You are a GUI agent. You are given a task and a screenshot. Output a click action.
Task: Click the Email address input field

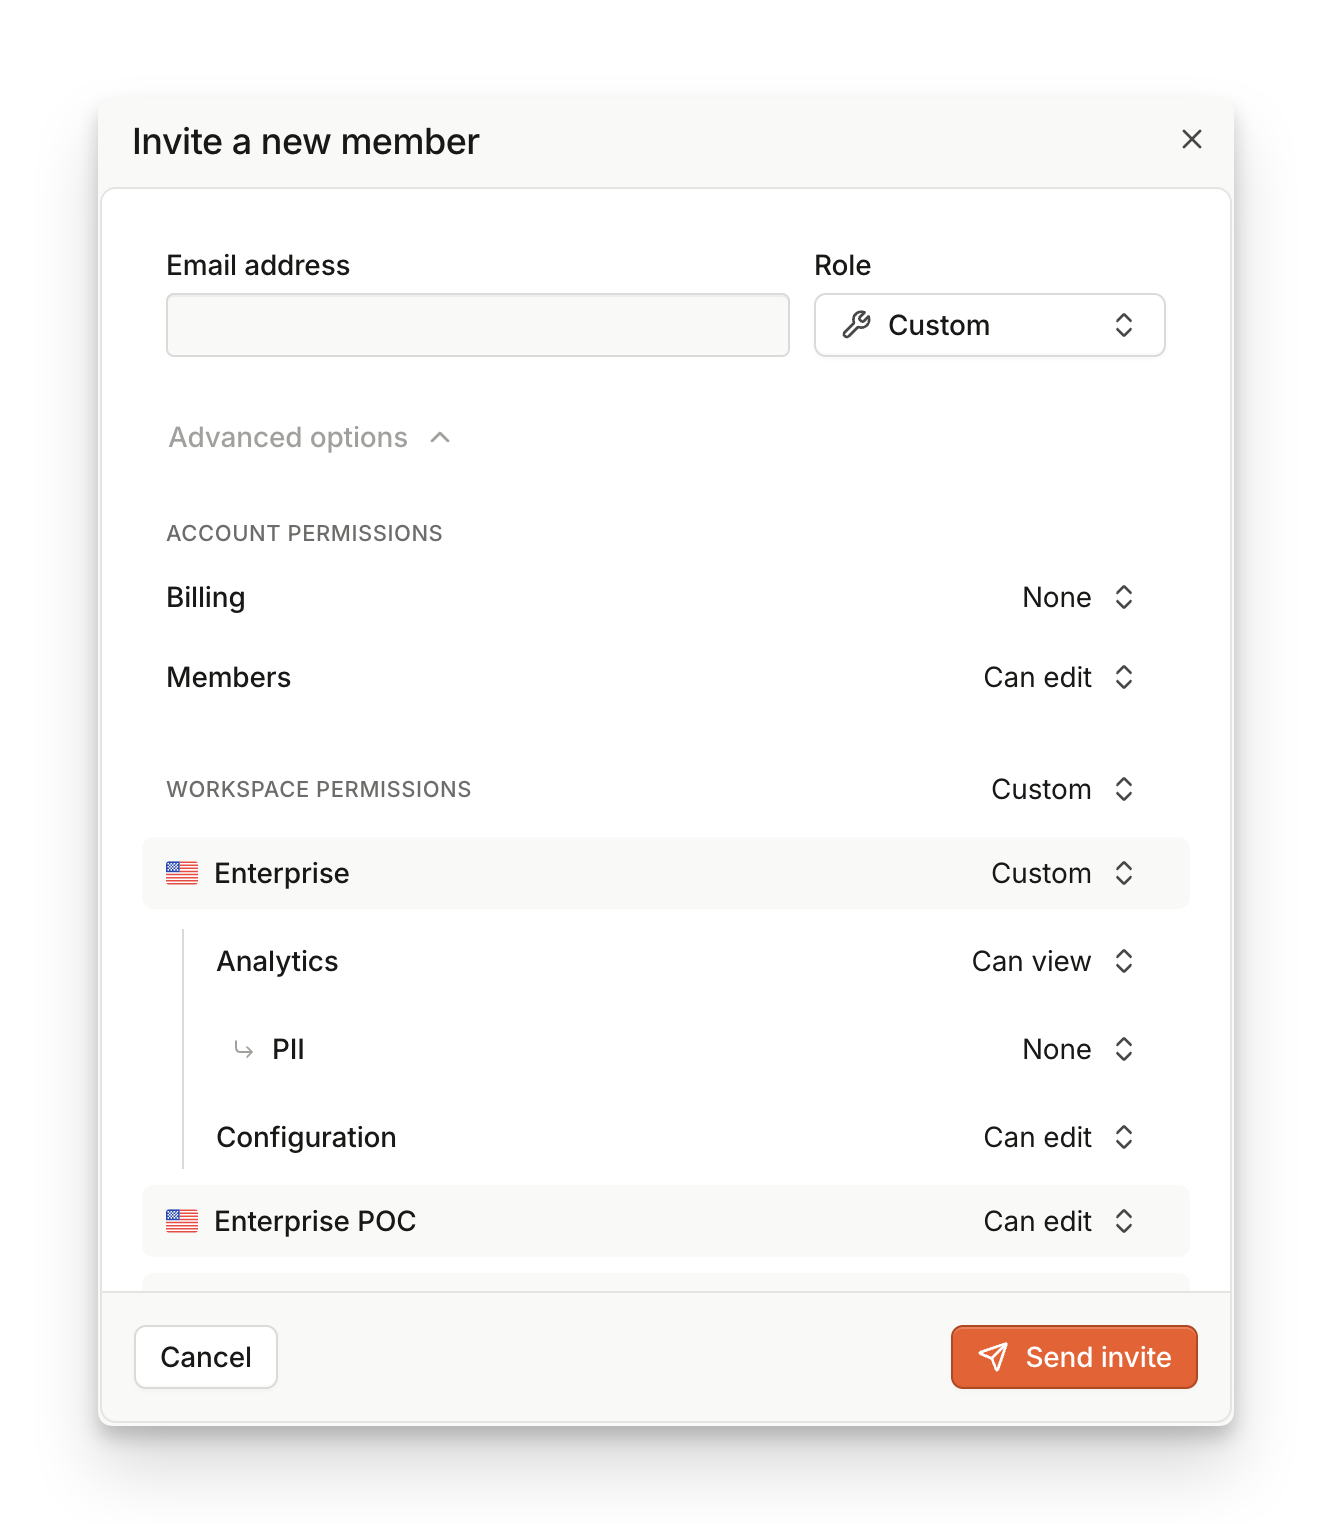477,325
